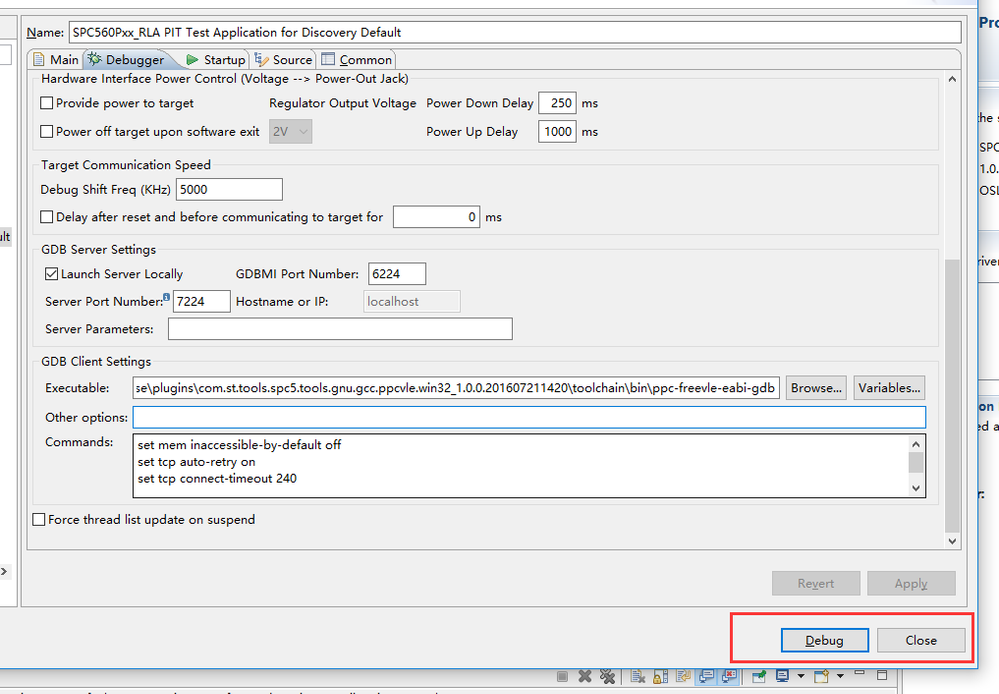Open the Startup tab
This screenshot has height=694, width=999.
(215, 59)
